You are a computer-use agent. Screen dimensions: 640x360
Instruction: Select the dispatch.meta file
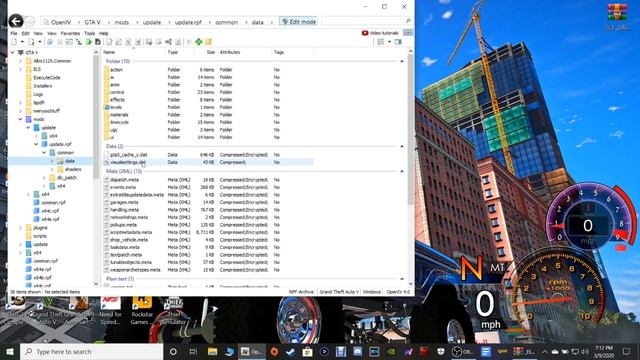point(208,180)
